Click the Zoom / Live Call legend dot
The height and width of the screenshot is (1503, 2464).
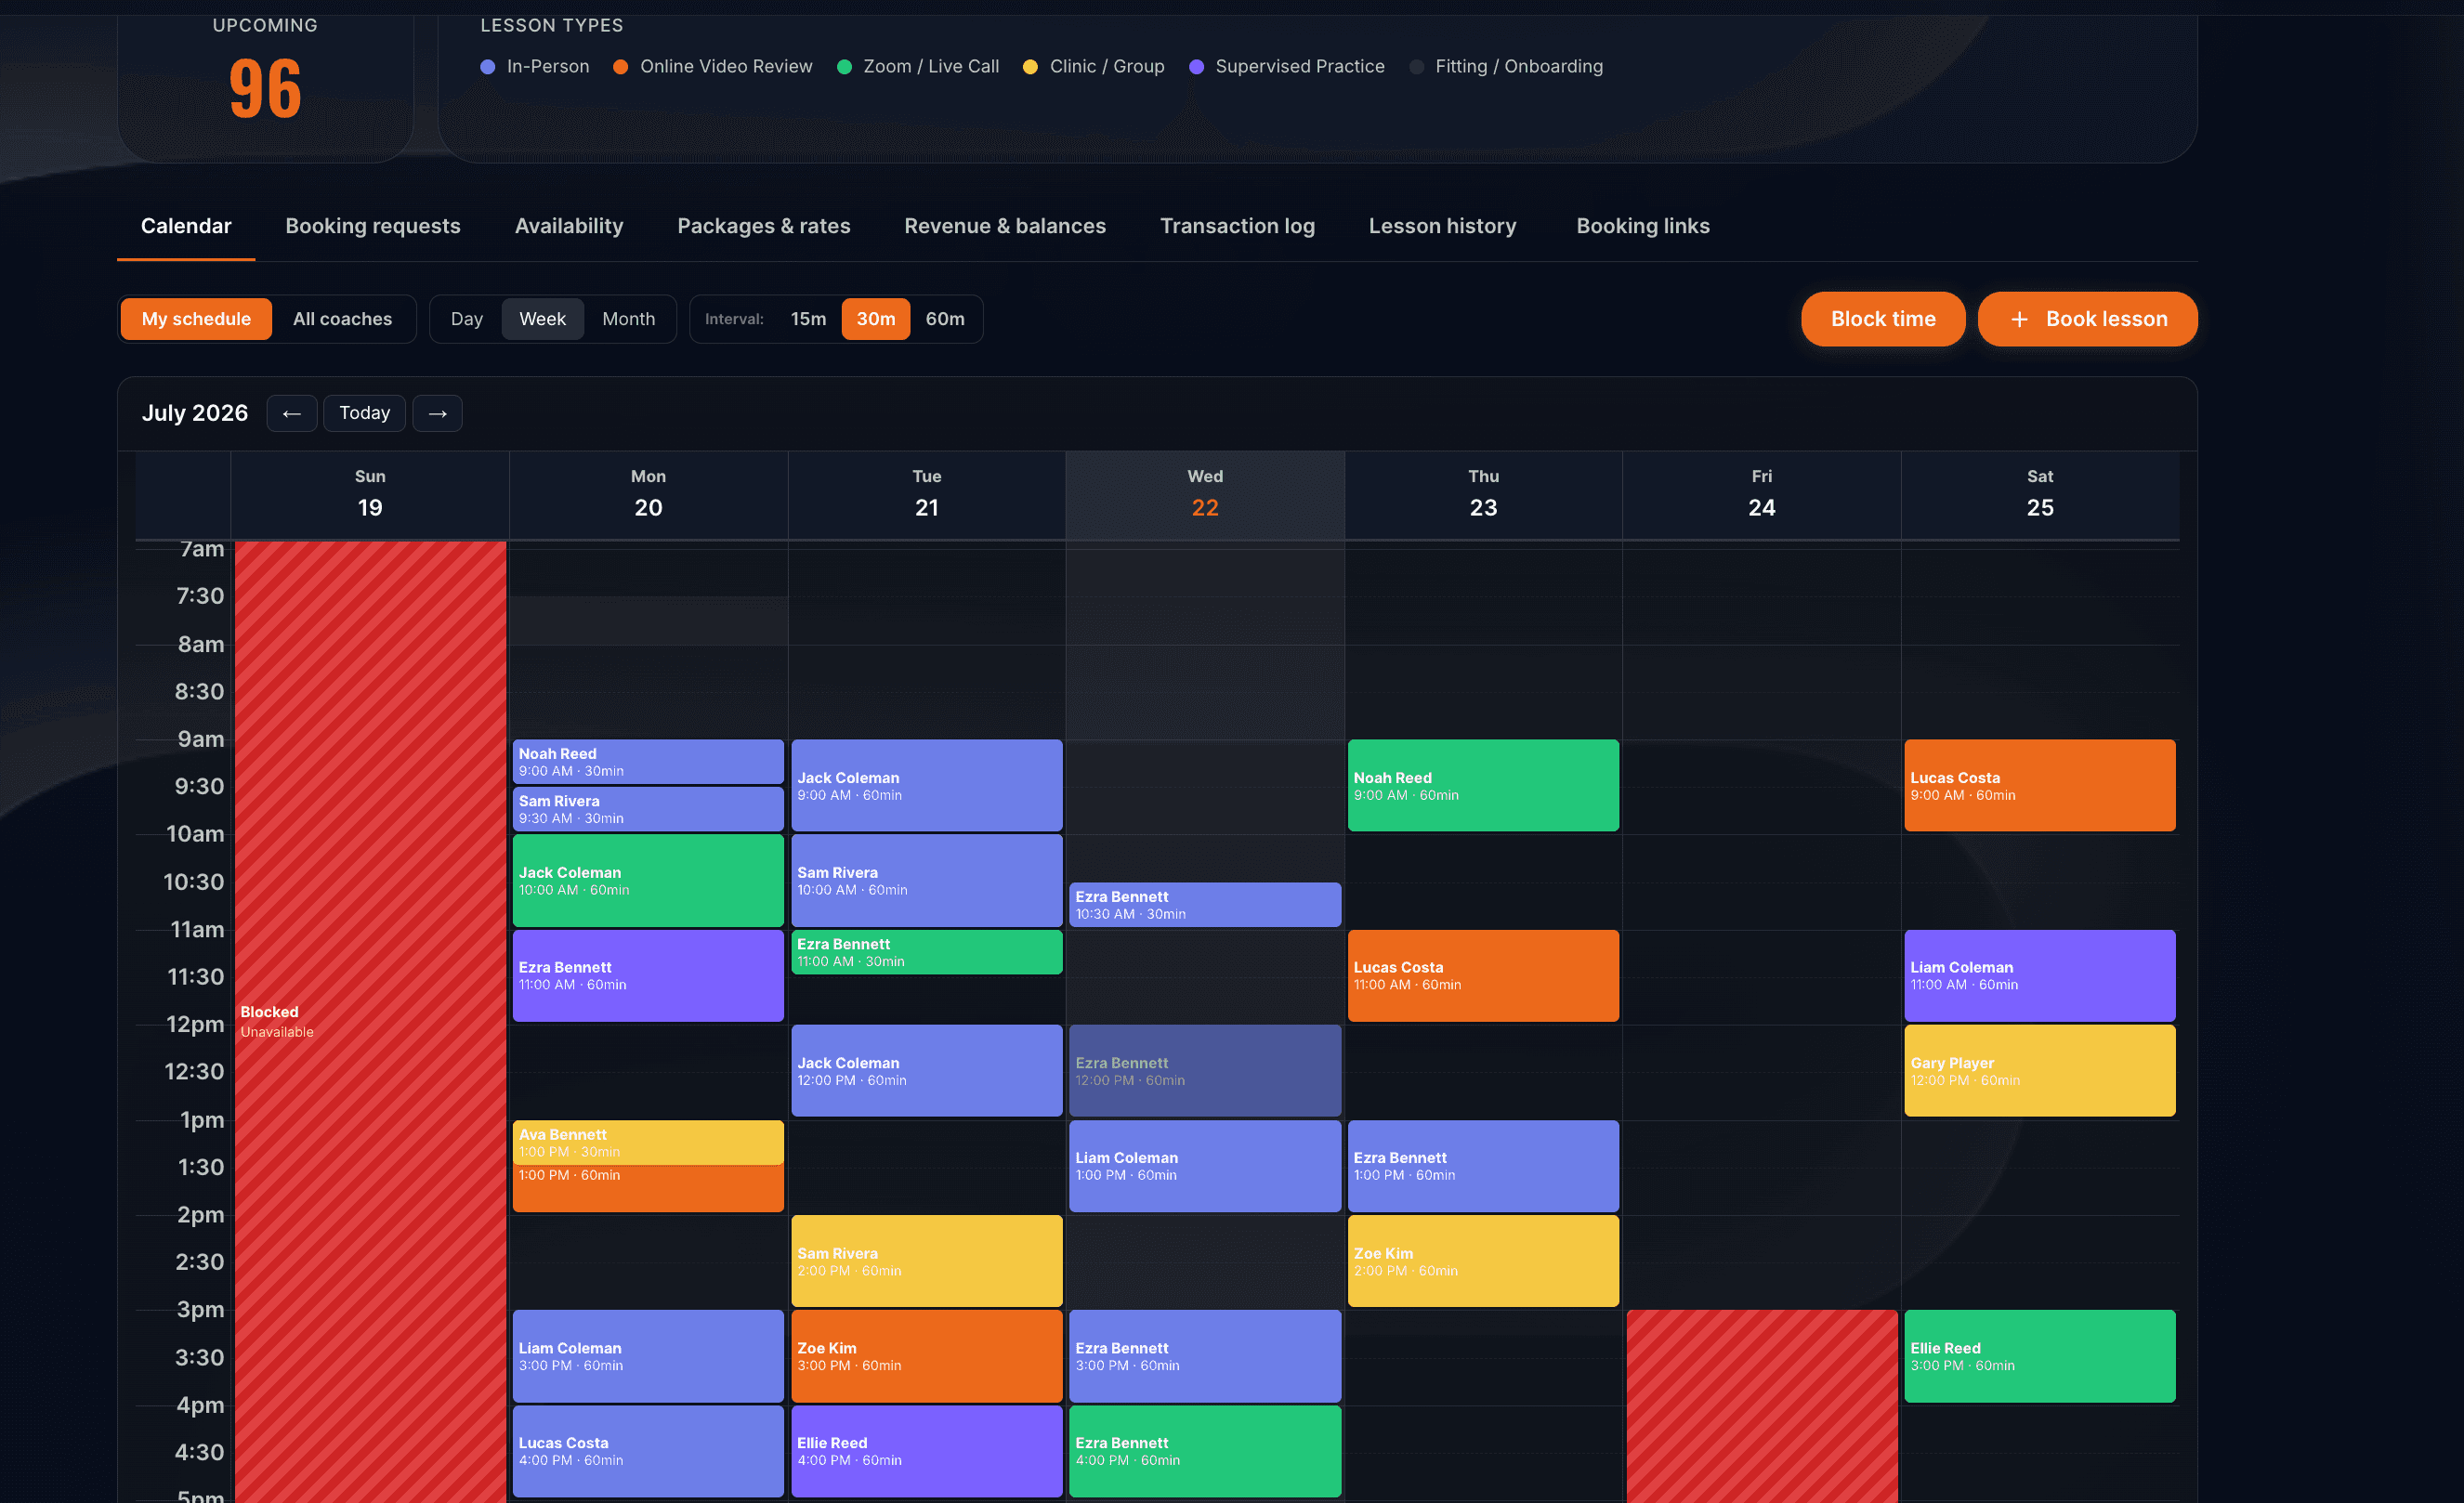point(844,67)
